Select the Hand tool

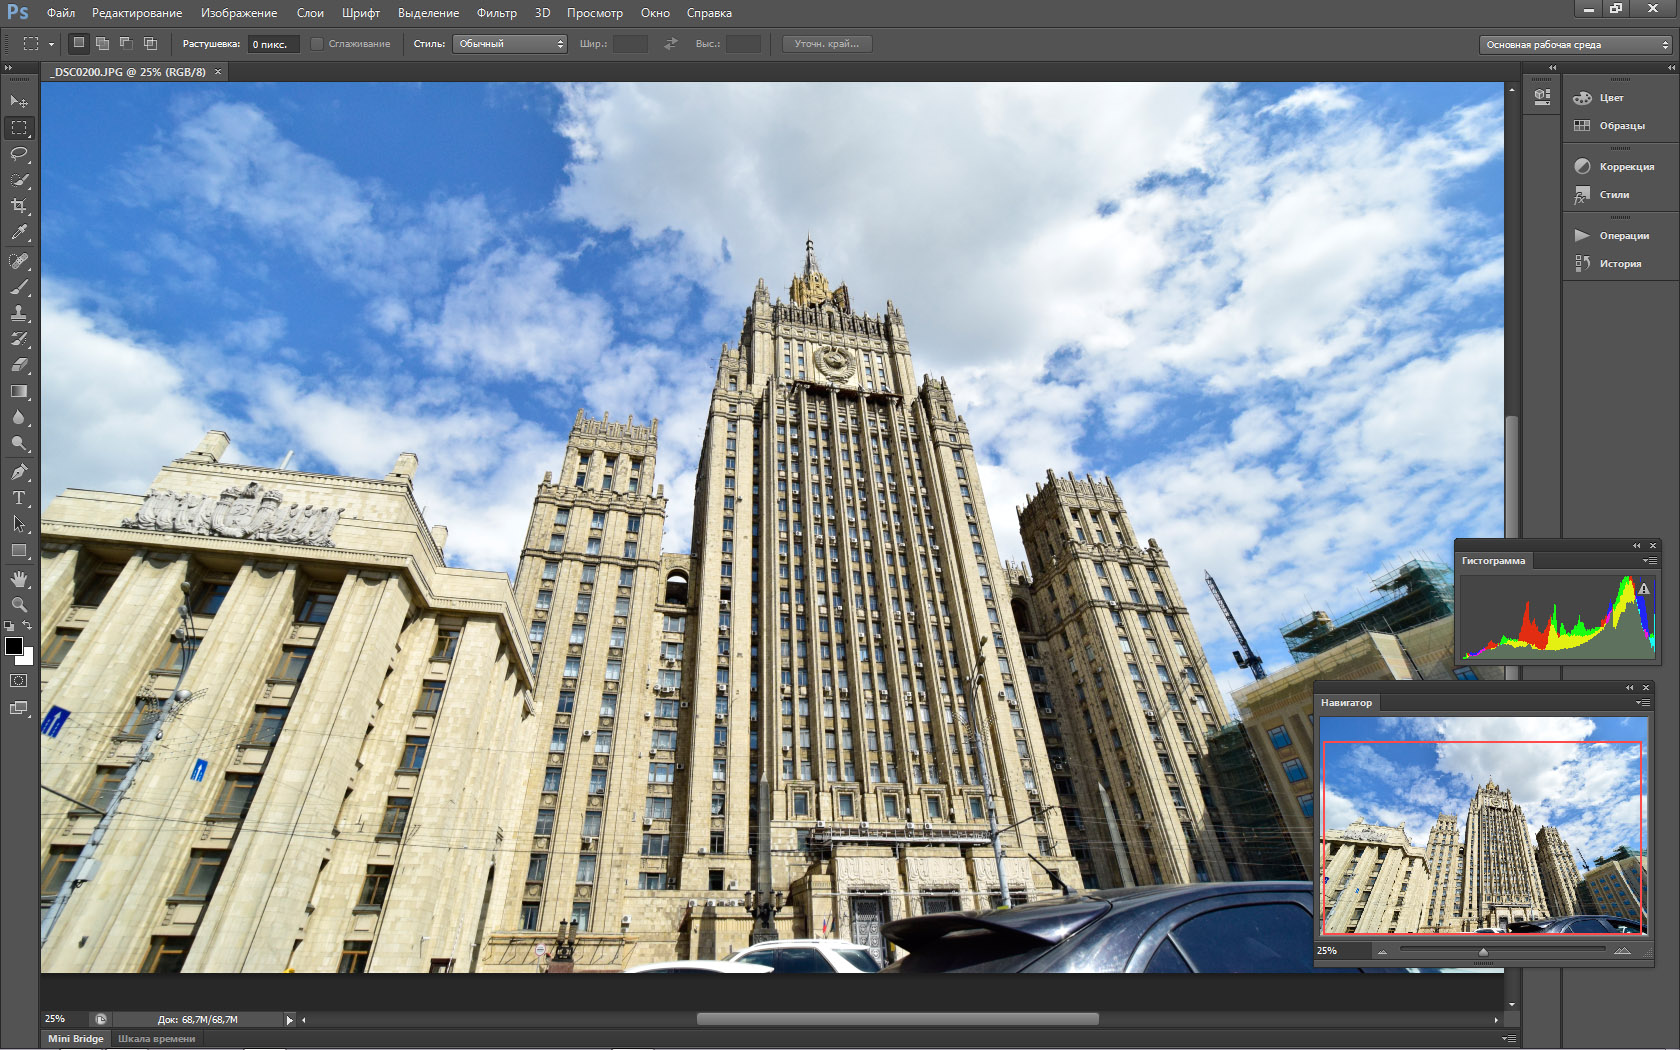pyautogui.click(x=19, y=579)
